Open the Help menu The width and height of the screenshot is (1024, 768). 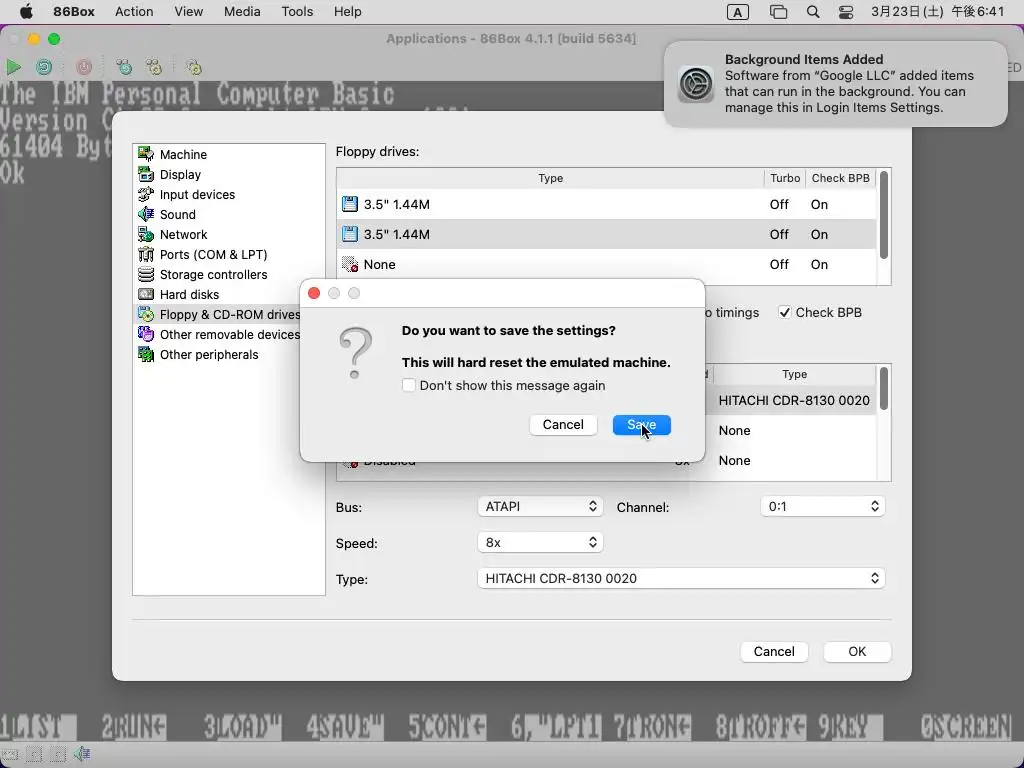click(347, 12)
